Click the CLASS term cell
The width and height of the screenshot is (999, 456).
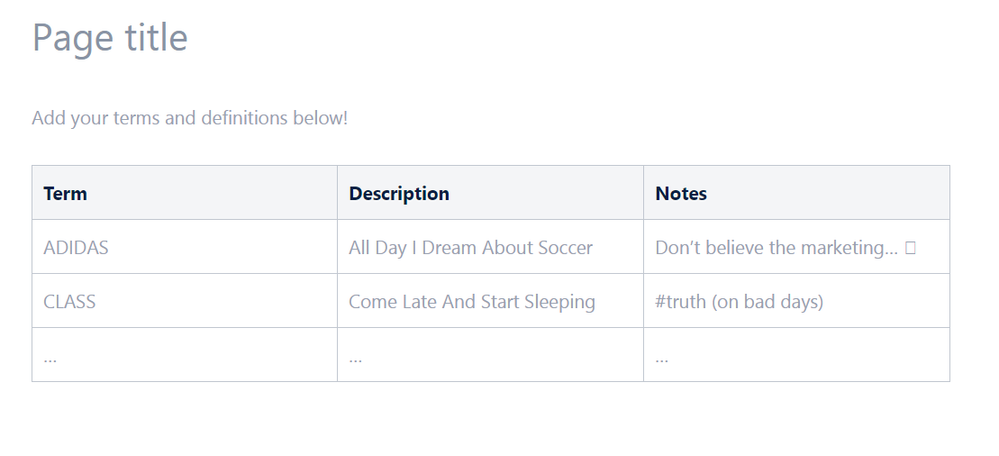185,301
